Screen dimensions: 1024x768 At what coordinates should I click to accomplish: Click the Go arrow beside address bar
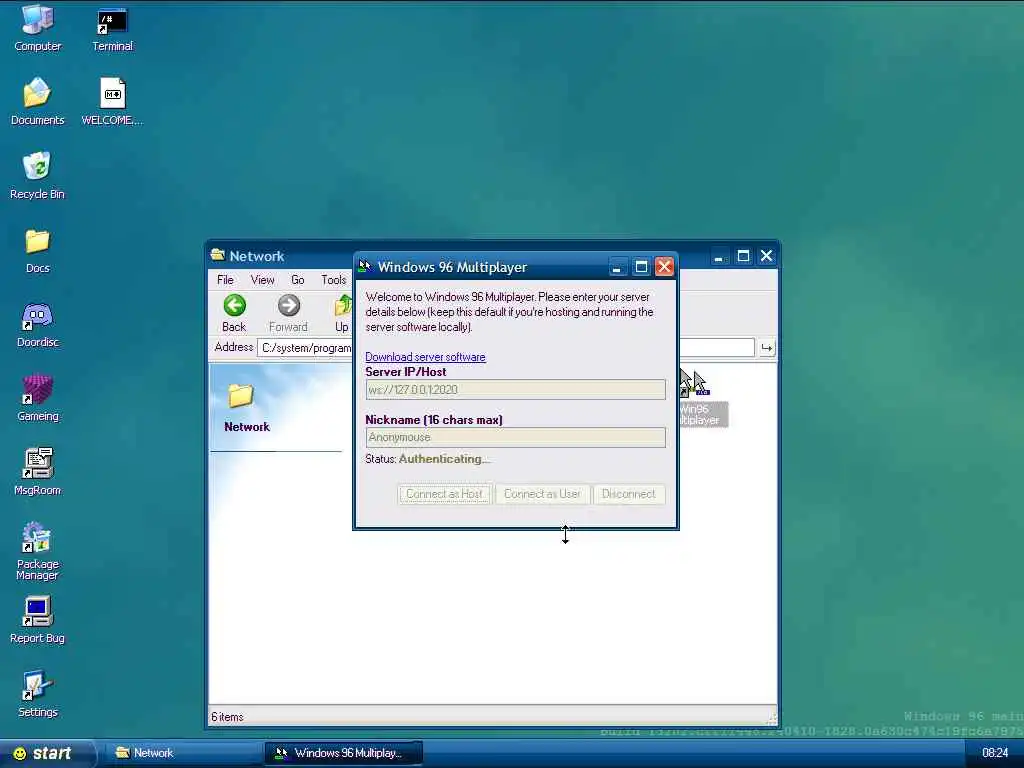click(767, 348)
